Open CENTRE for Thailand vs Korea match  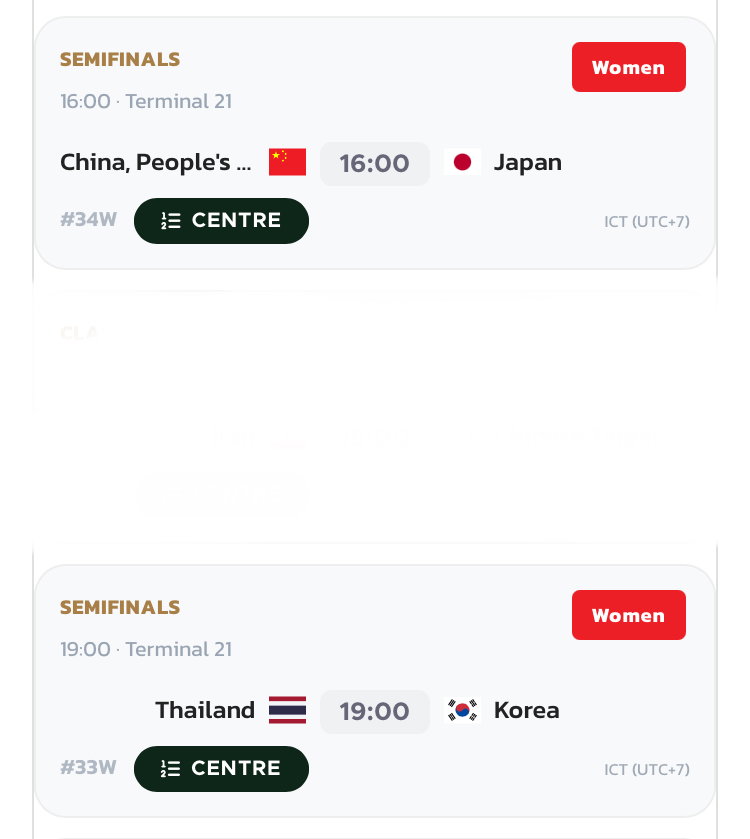(221, 769)
